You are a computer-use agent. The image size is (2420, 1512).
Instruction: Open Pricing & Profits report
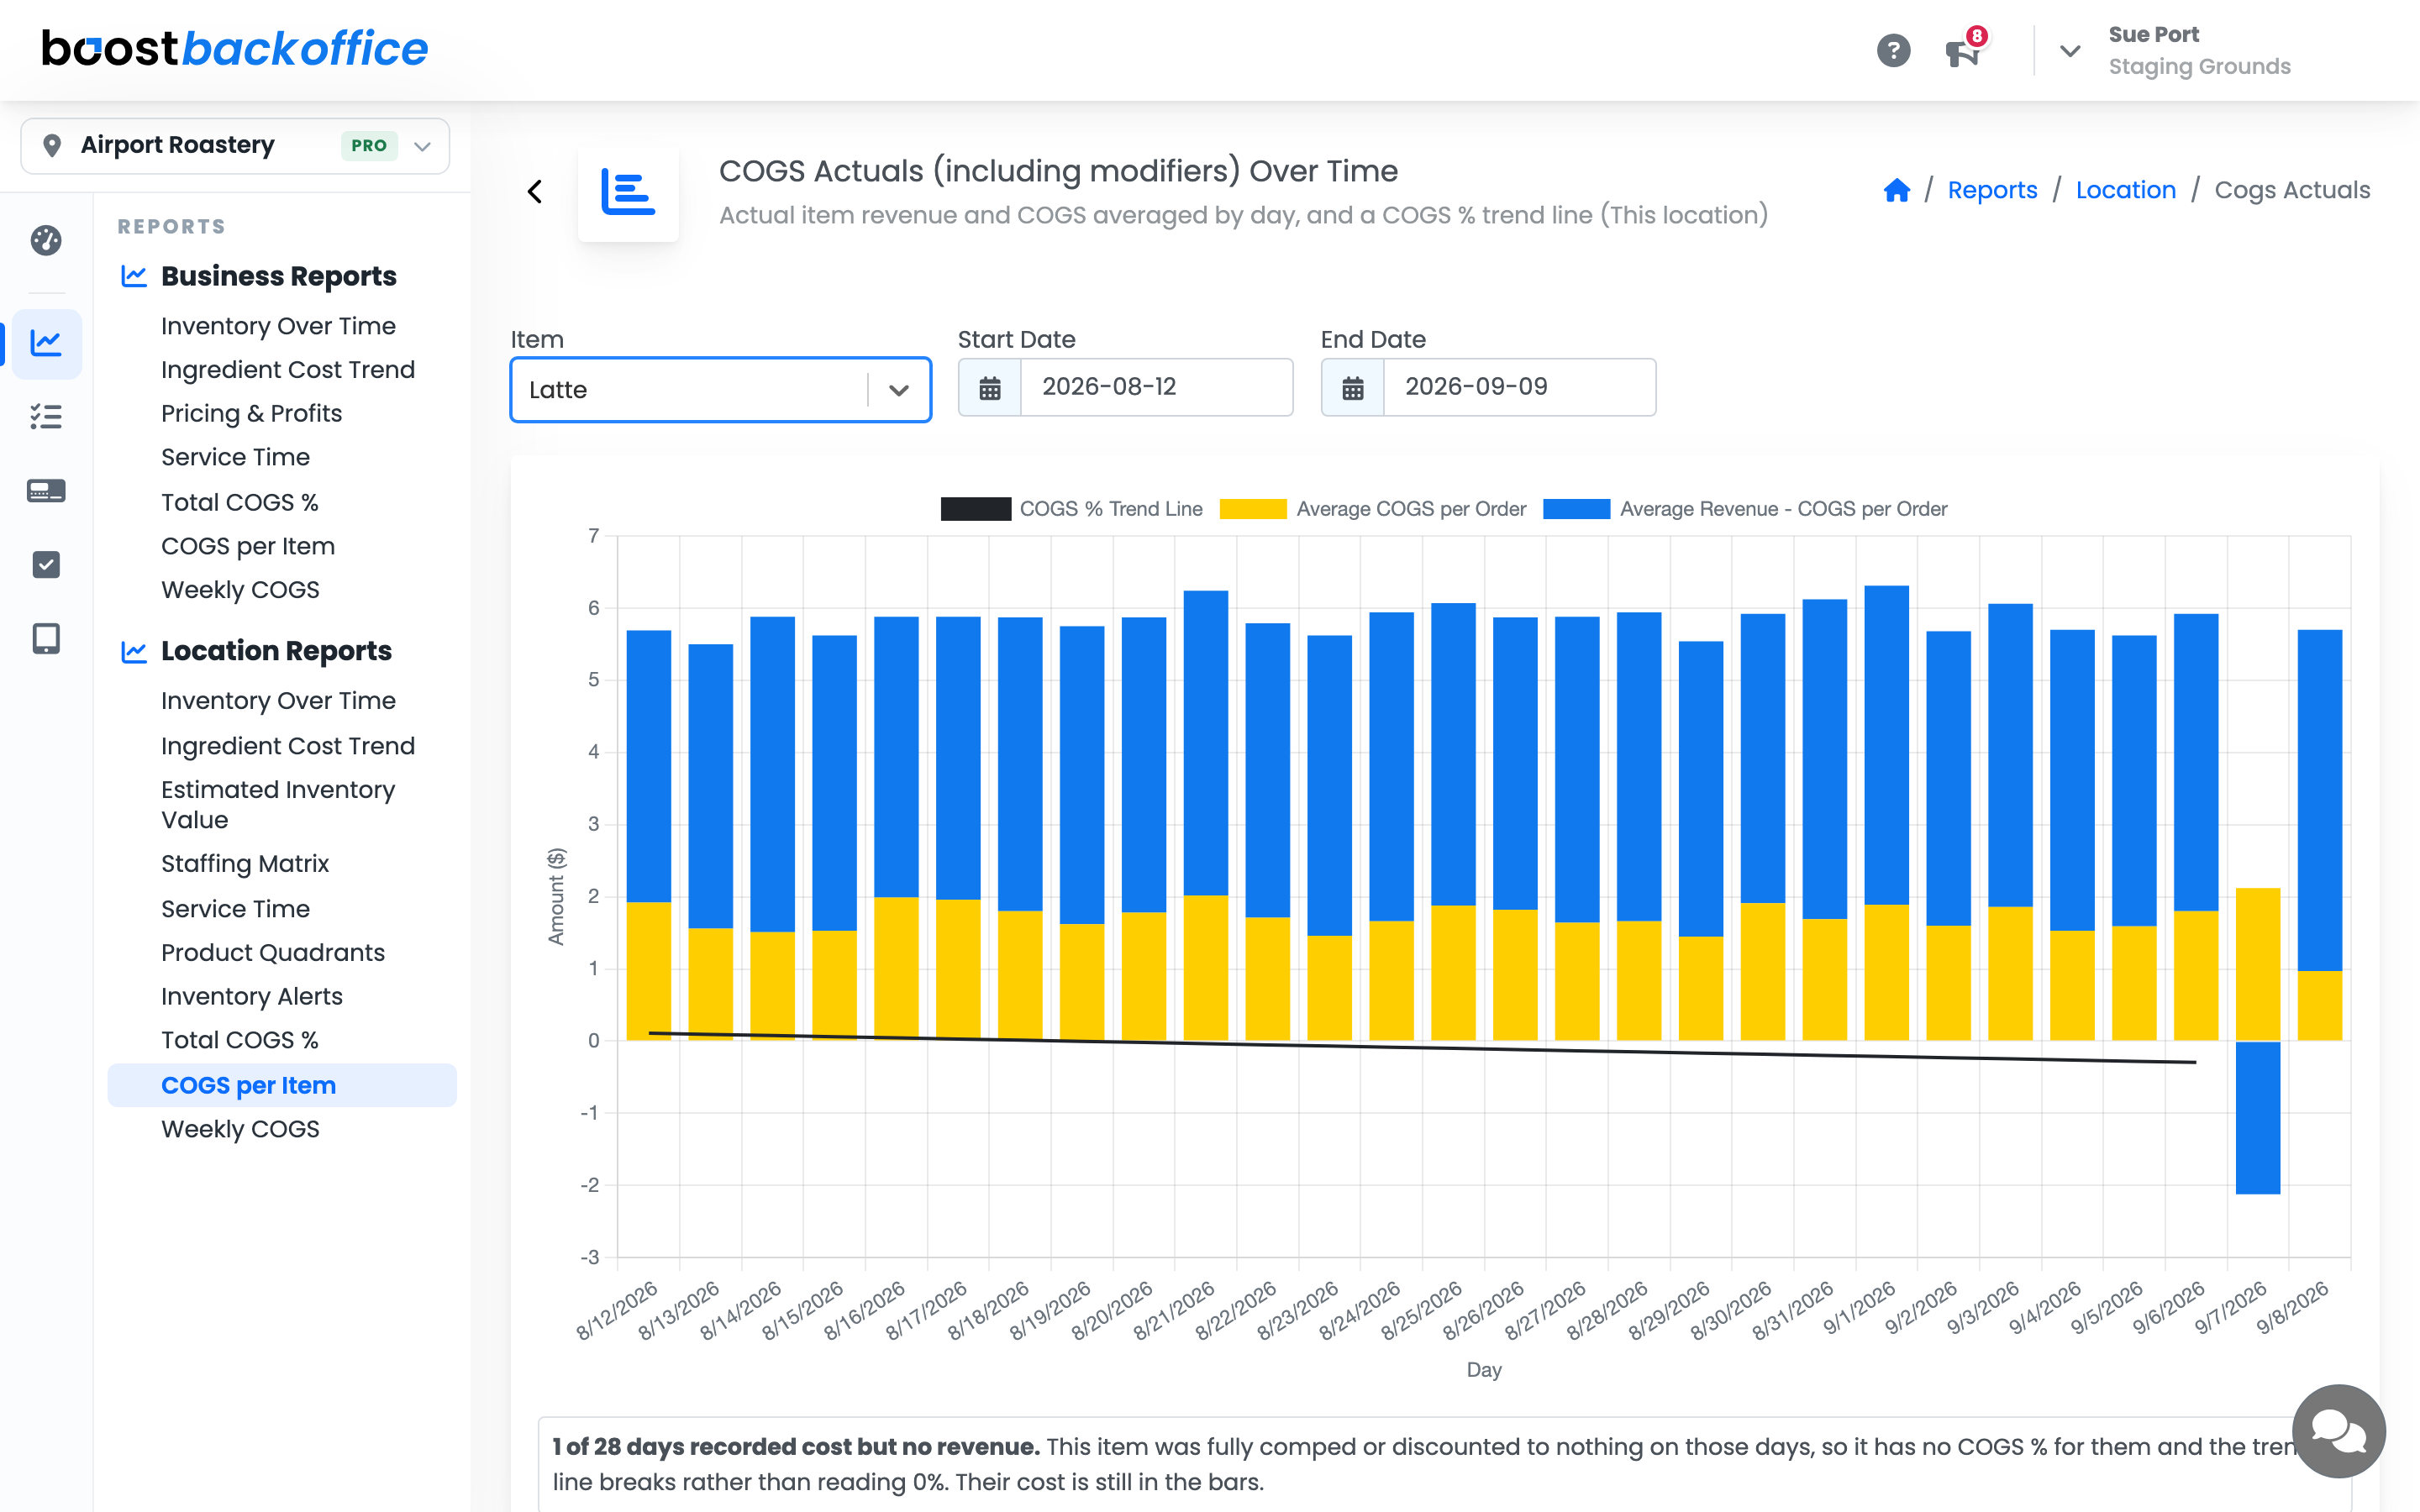(x=251, y=414)
